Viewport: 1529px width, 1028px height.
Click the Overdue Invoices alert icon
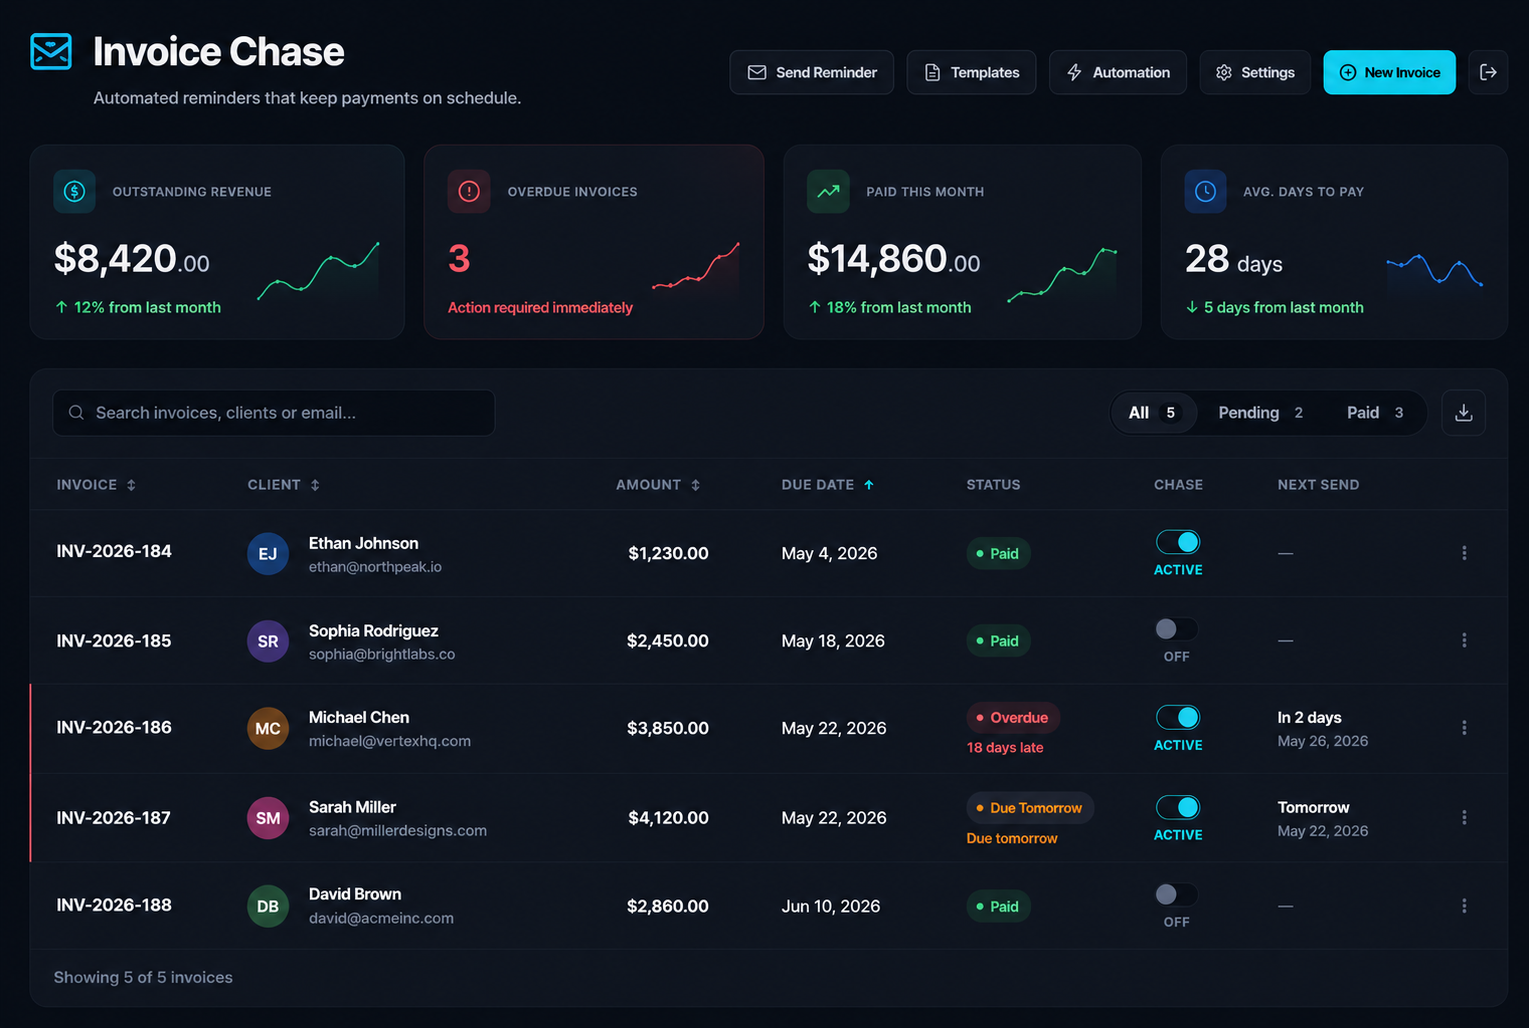click(469, 191)
